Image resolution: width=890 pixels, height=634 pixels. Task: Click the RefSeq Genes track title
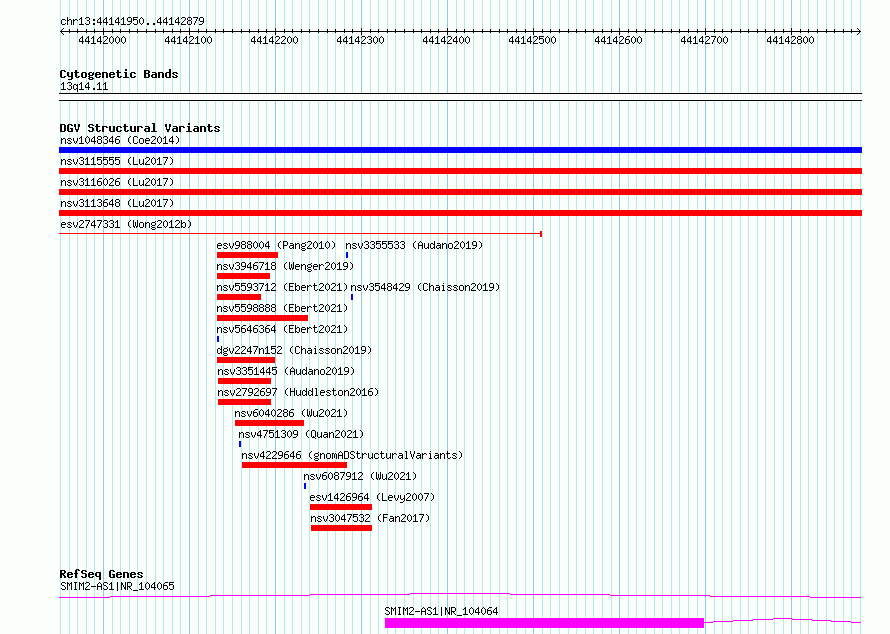coord(101,574)
